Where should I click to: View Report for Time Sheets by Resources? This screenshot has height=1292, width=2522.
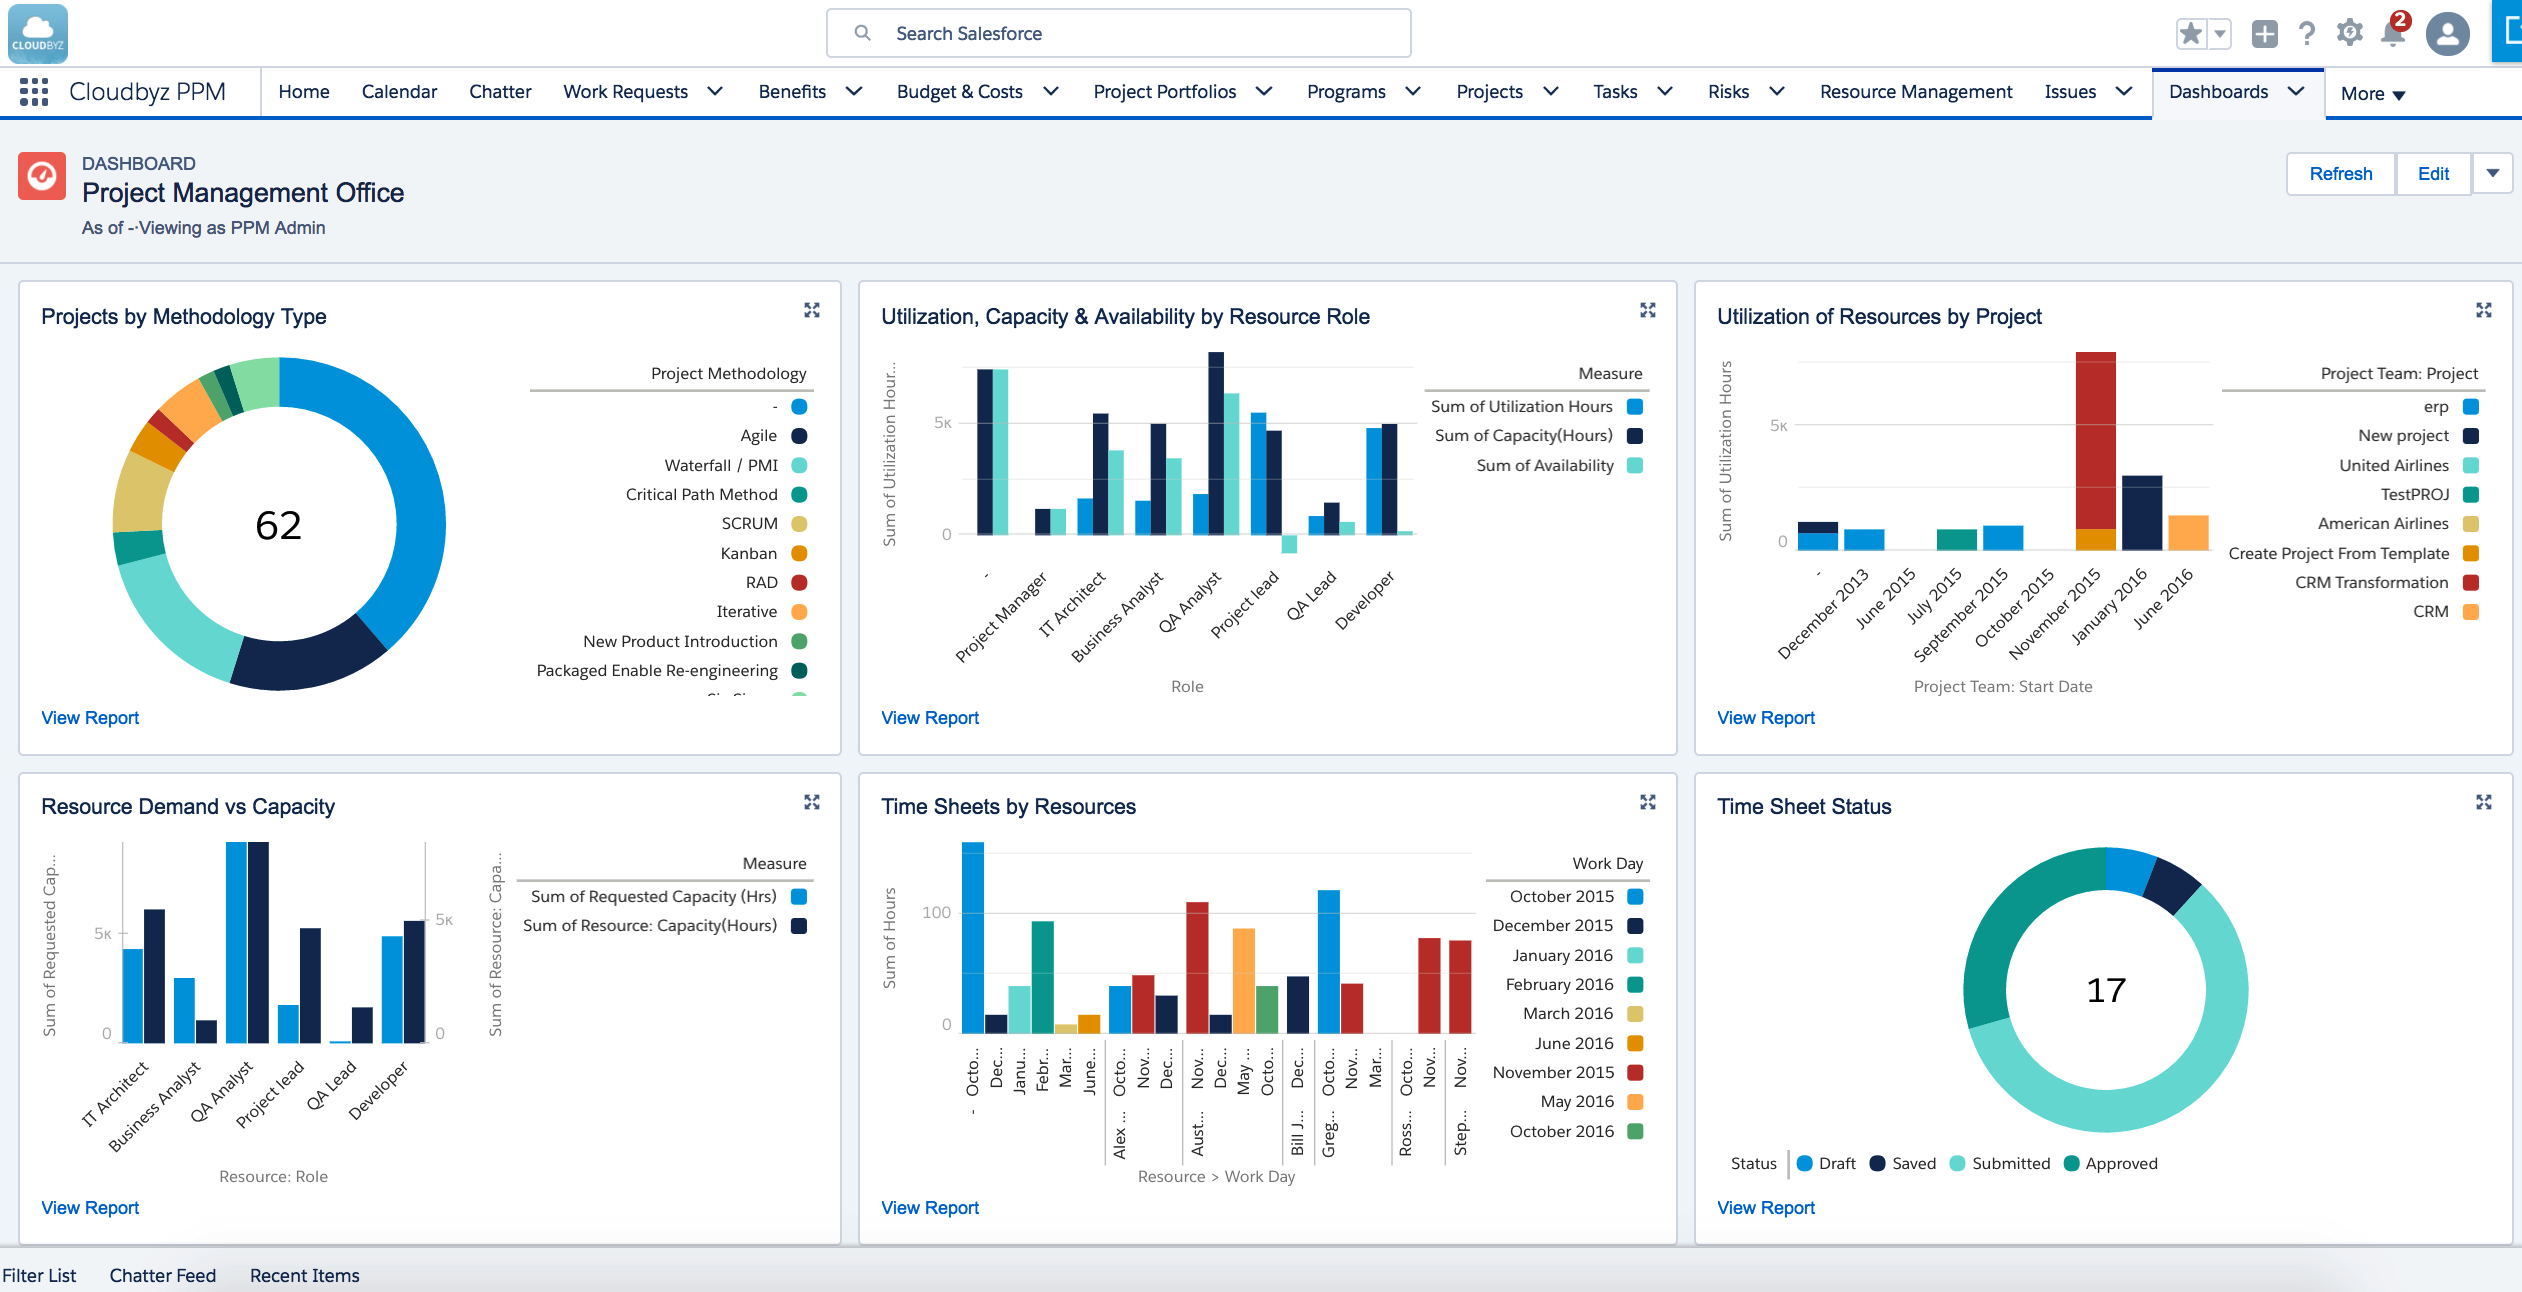pos(930,1208)
